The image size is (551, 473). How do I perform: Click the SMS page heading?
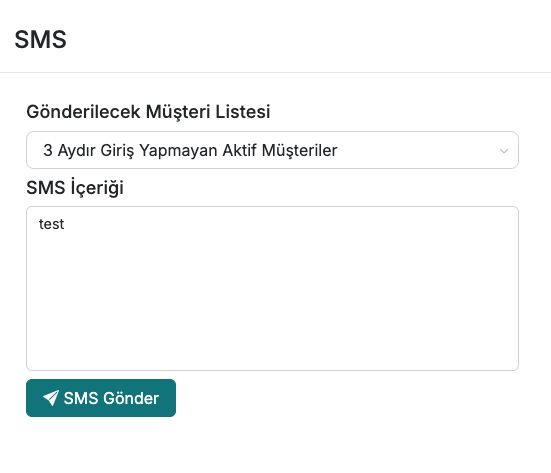click(40, 39)
